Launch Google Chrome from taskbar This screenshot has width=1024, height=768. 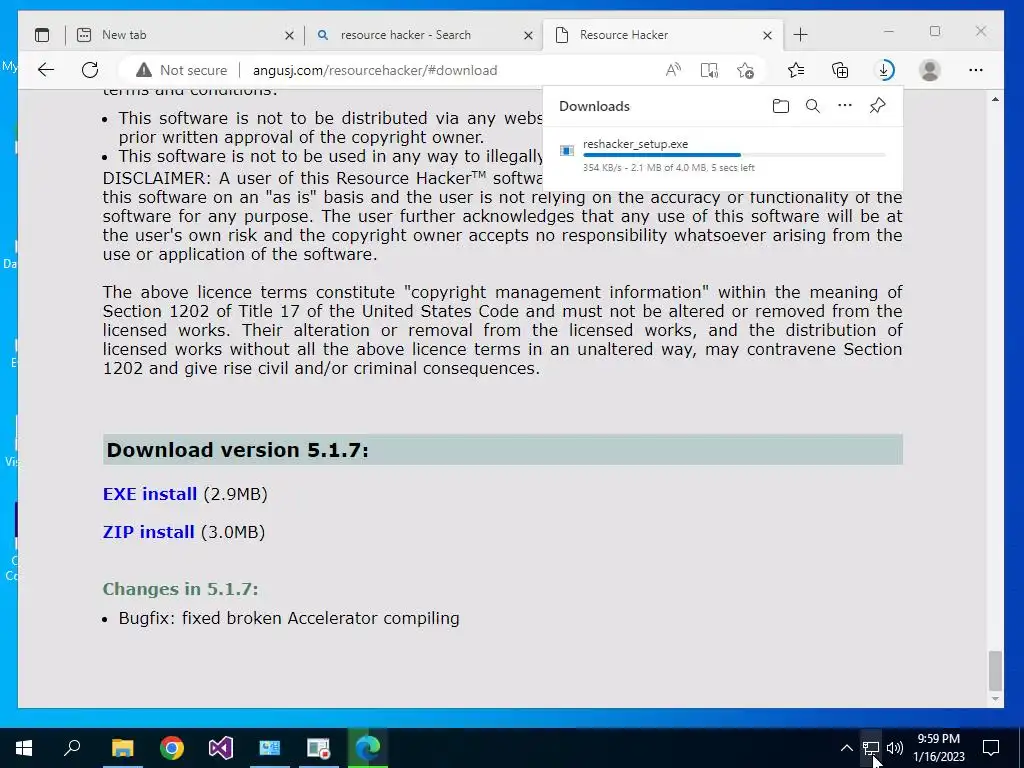[x=172, y=748]
